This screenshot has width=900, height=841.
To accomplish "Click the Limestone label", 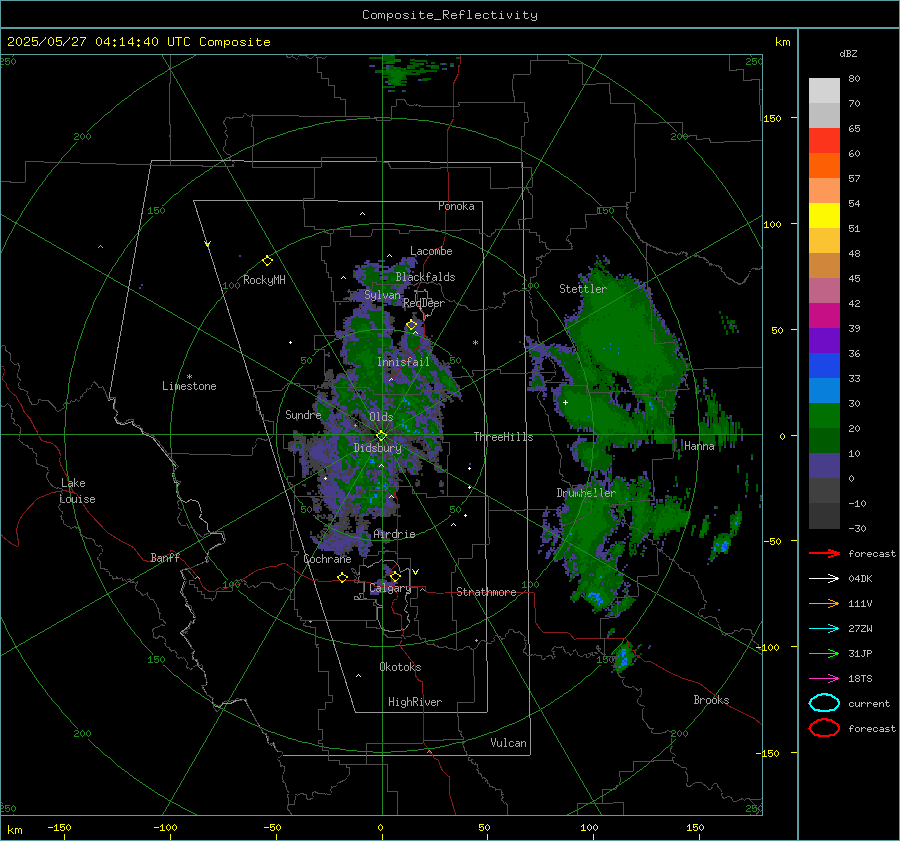I will pos(189,386).
